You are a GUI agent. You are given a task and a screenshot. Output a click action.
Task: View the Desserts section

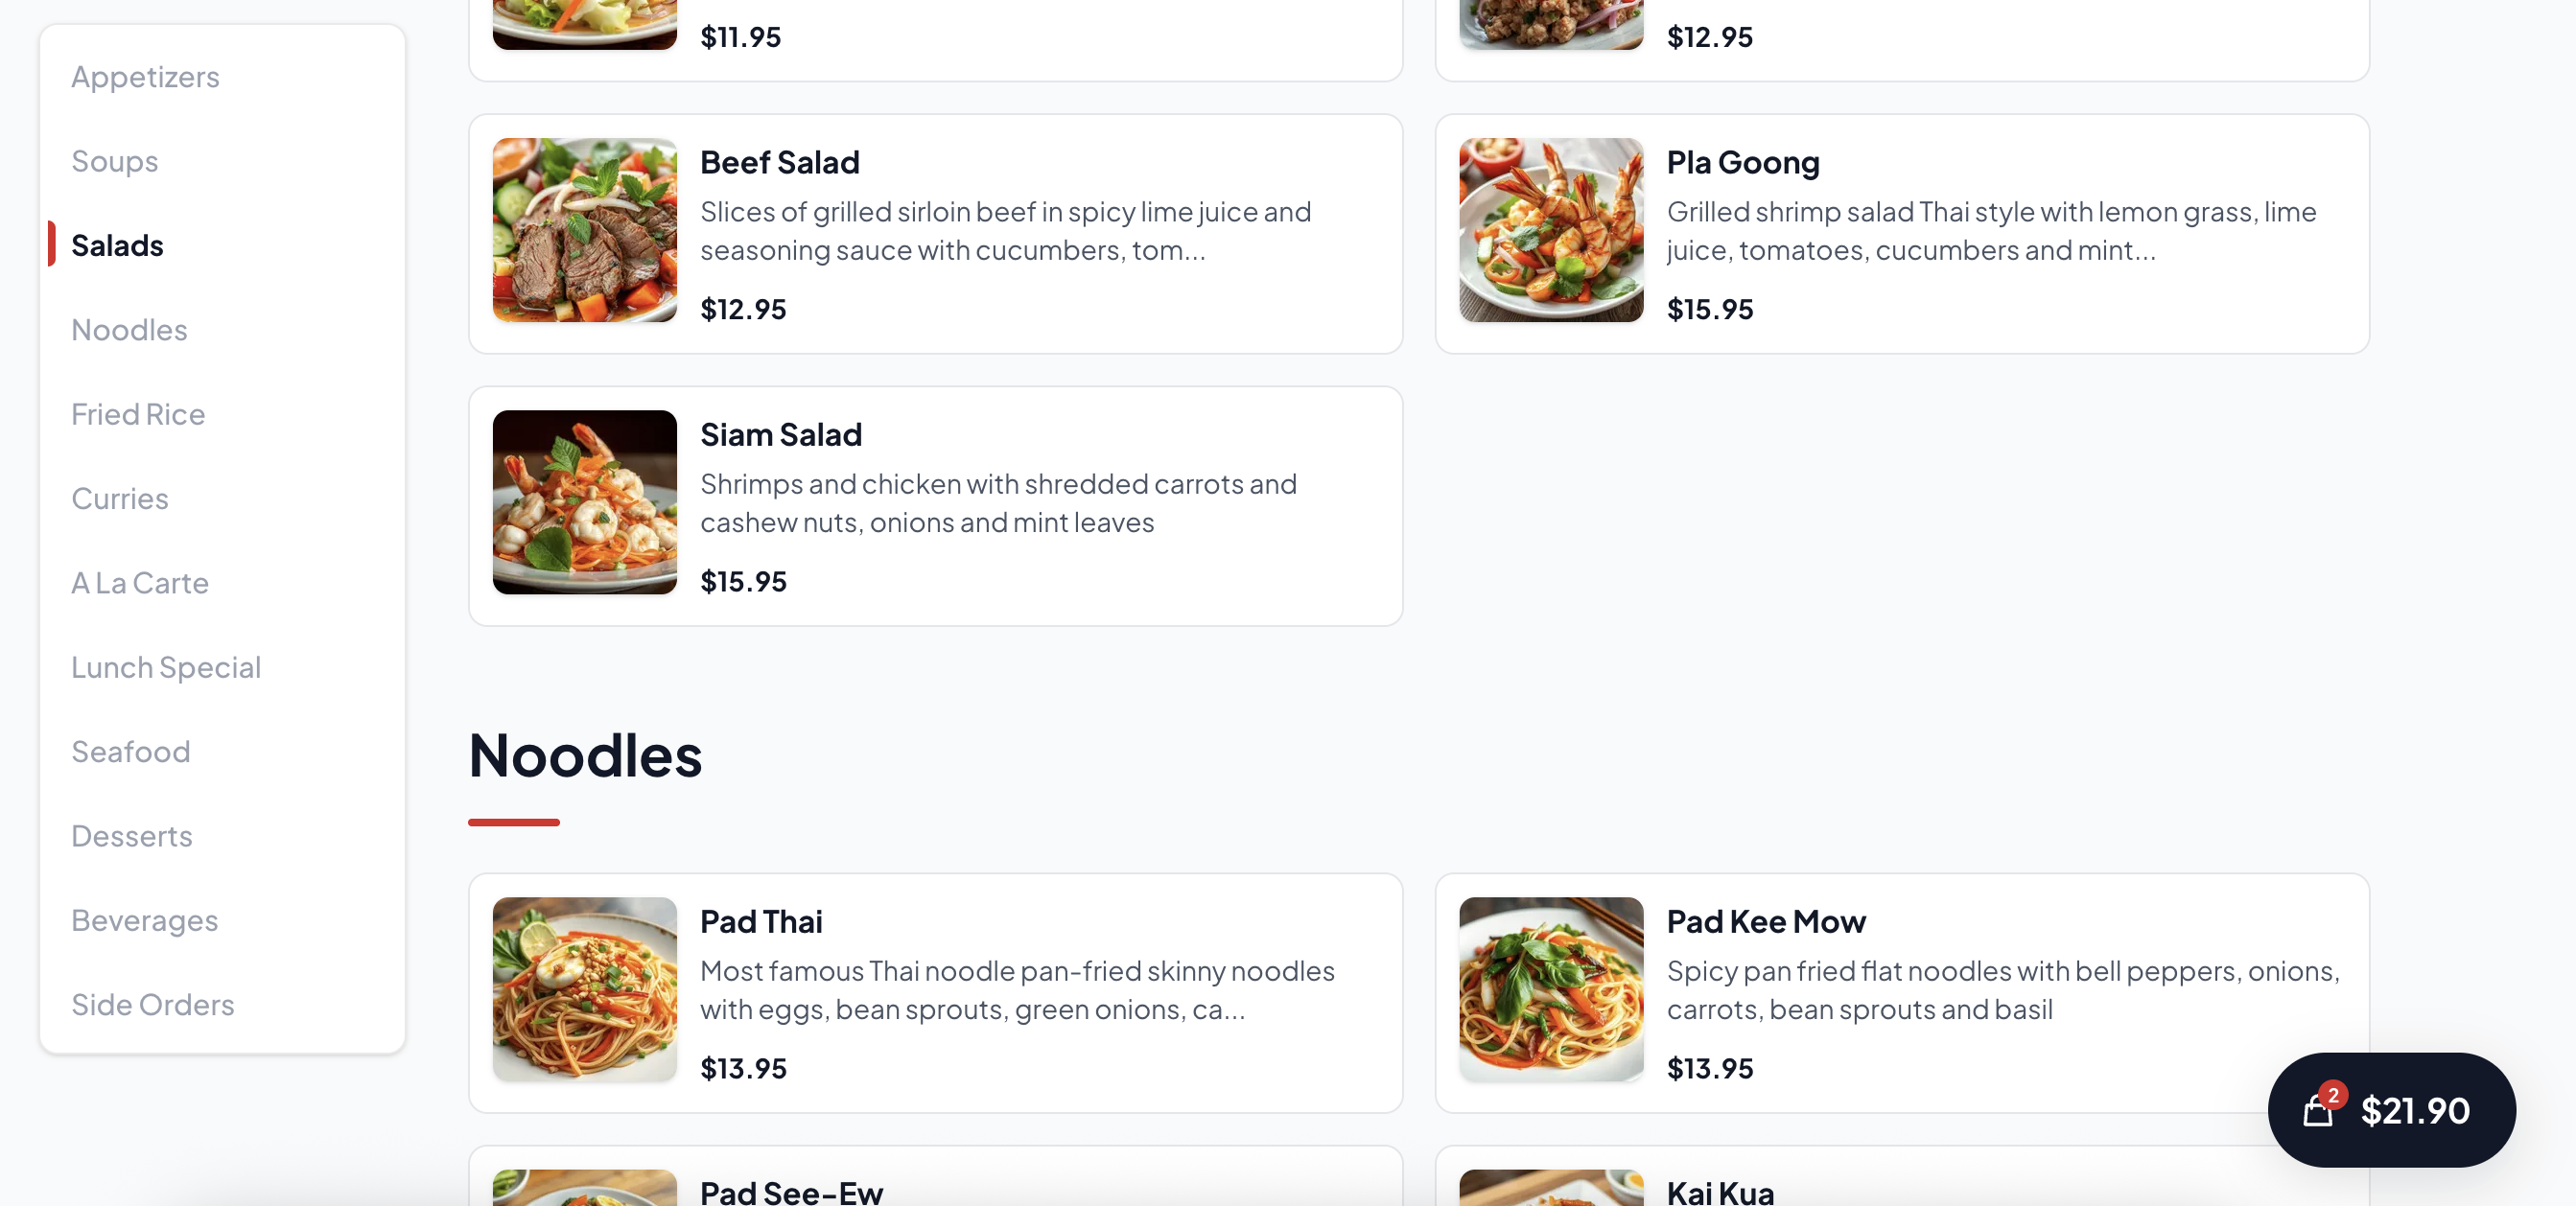click(131, 835)
